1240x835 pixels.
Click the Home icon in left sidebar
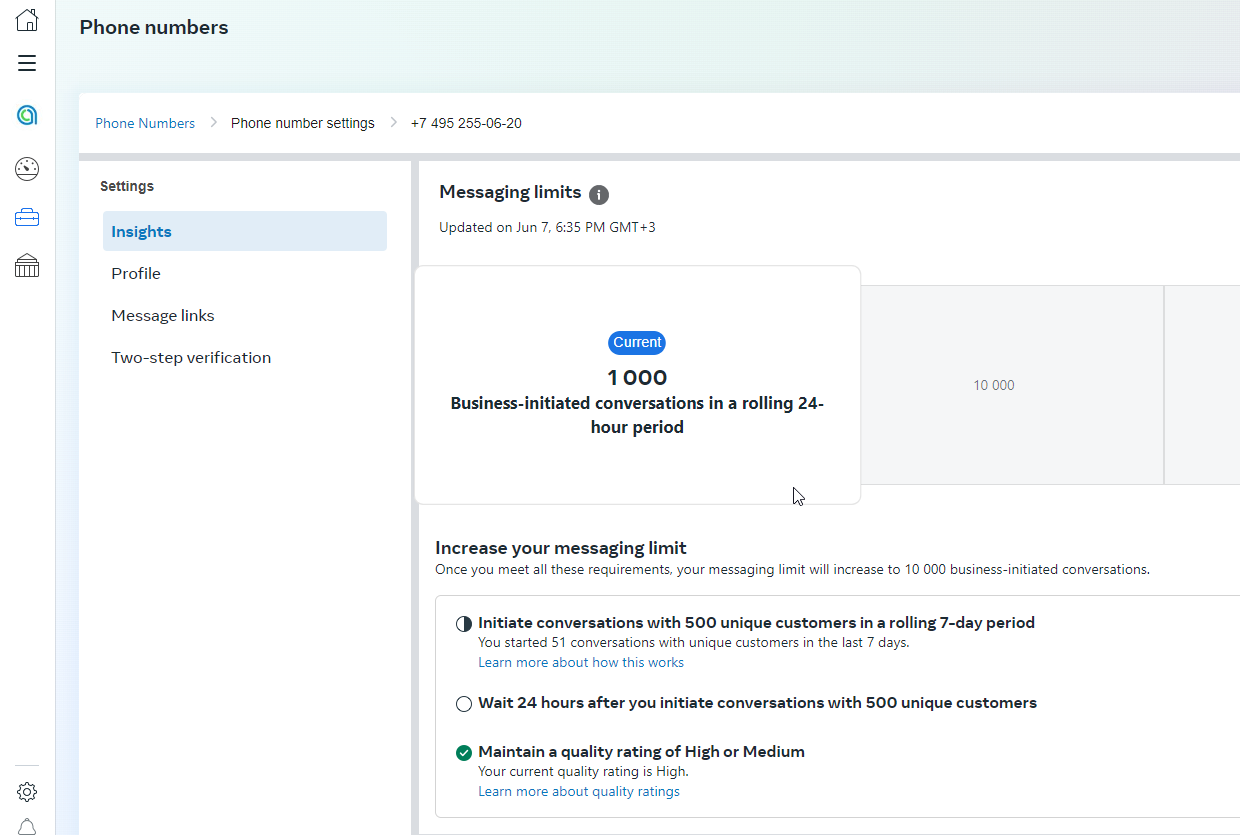tap(27, 20)
